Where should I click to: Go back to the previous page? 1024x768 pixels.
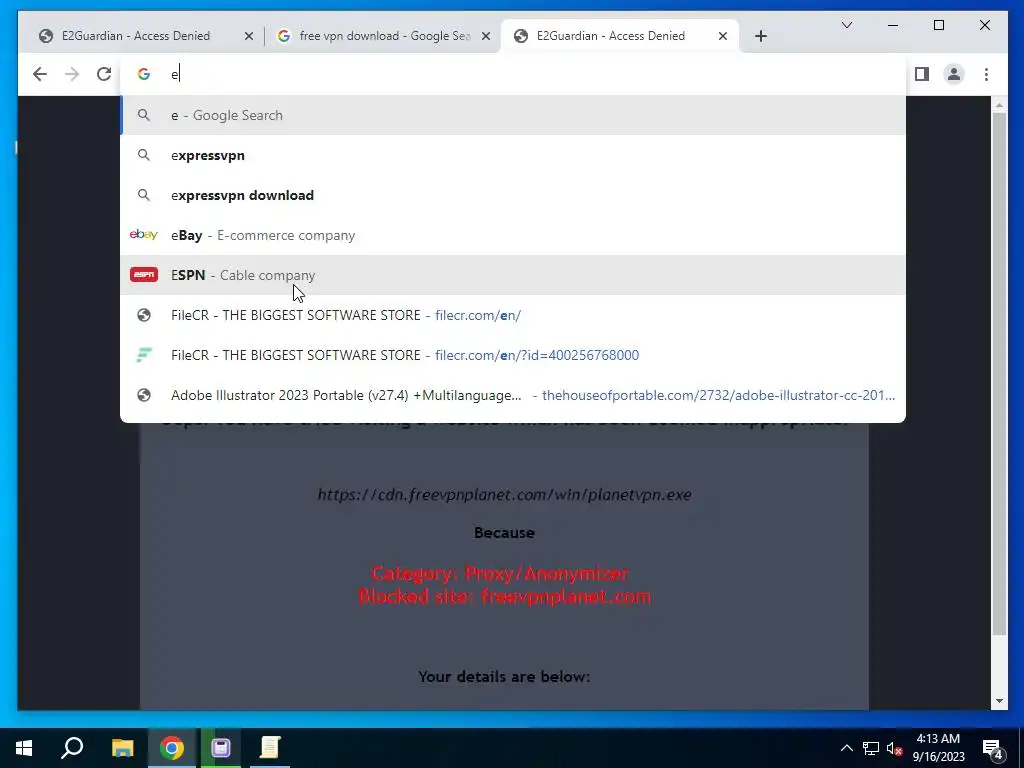(x=40, y=74)
